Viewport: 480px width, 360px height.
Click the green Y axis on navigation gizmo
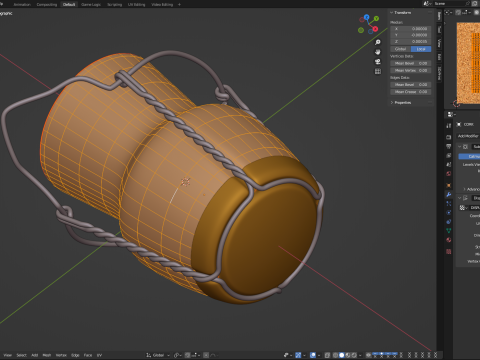[x=376, y=19]
